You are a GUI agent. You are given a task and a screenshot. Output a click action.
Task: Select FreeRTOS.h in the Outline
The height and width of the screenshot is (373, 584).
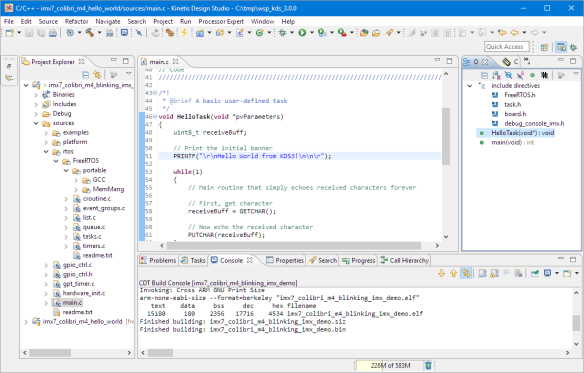[x=520, y=95]
